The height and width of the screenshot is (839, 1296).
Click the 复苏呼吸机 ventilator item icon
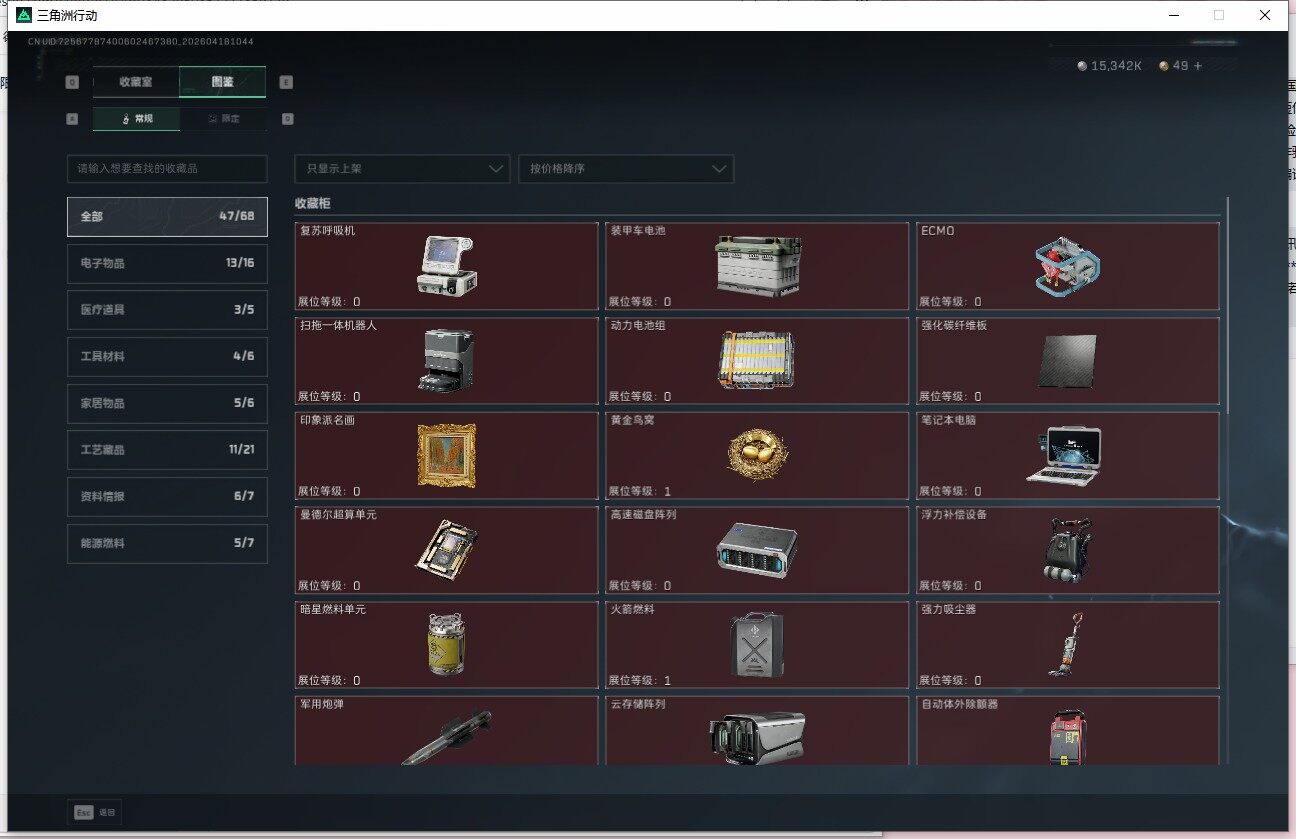(x=445, y=266)
